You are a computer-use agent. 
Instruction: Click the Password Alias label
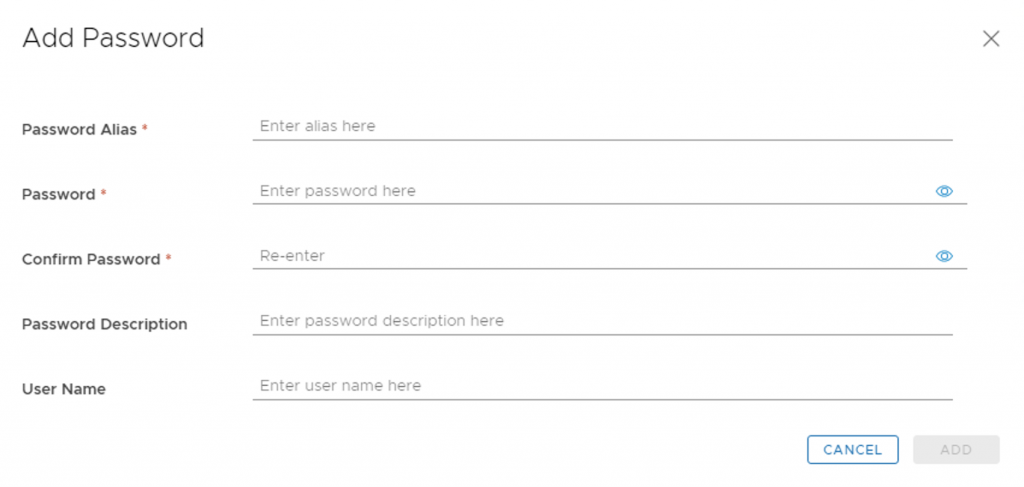coord(79,130)
